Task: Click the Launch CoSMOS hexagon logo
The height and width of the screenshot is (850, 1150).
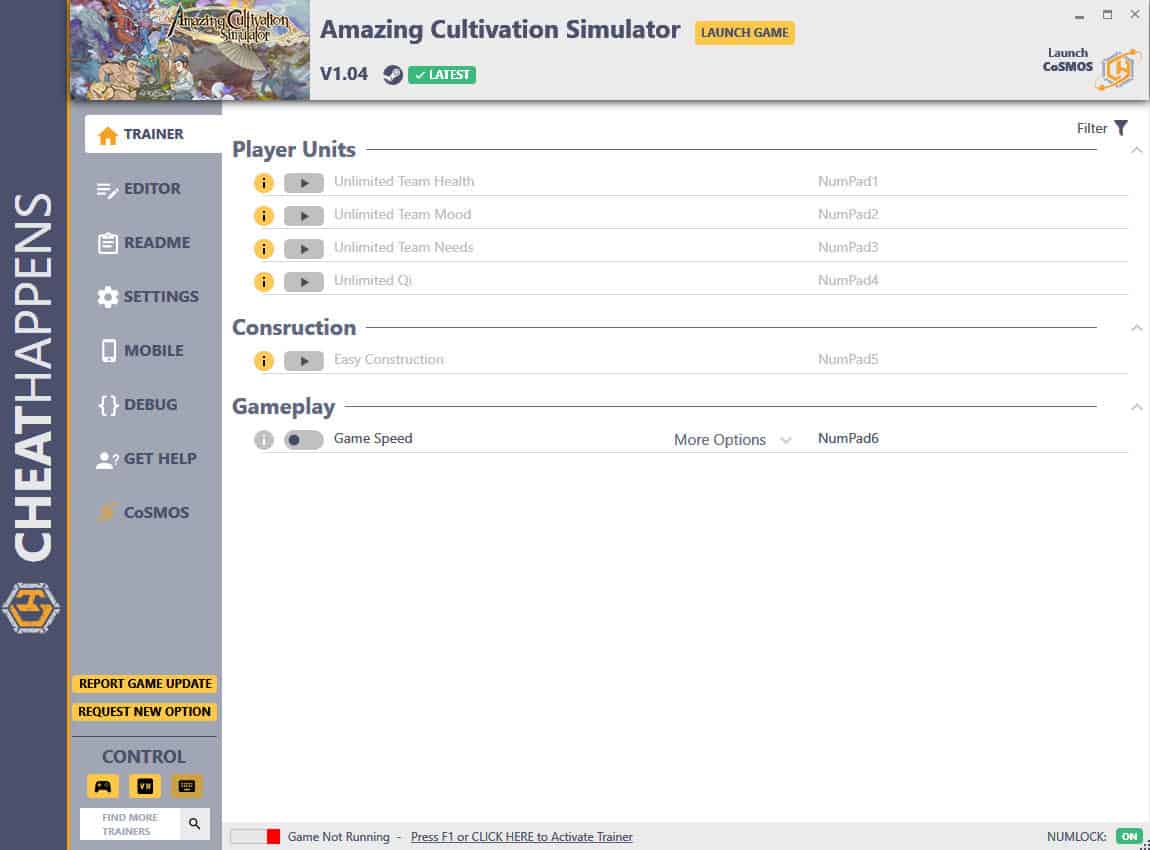Action: 1119,70
